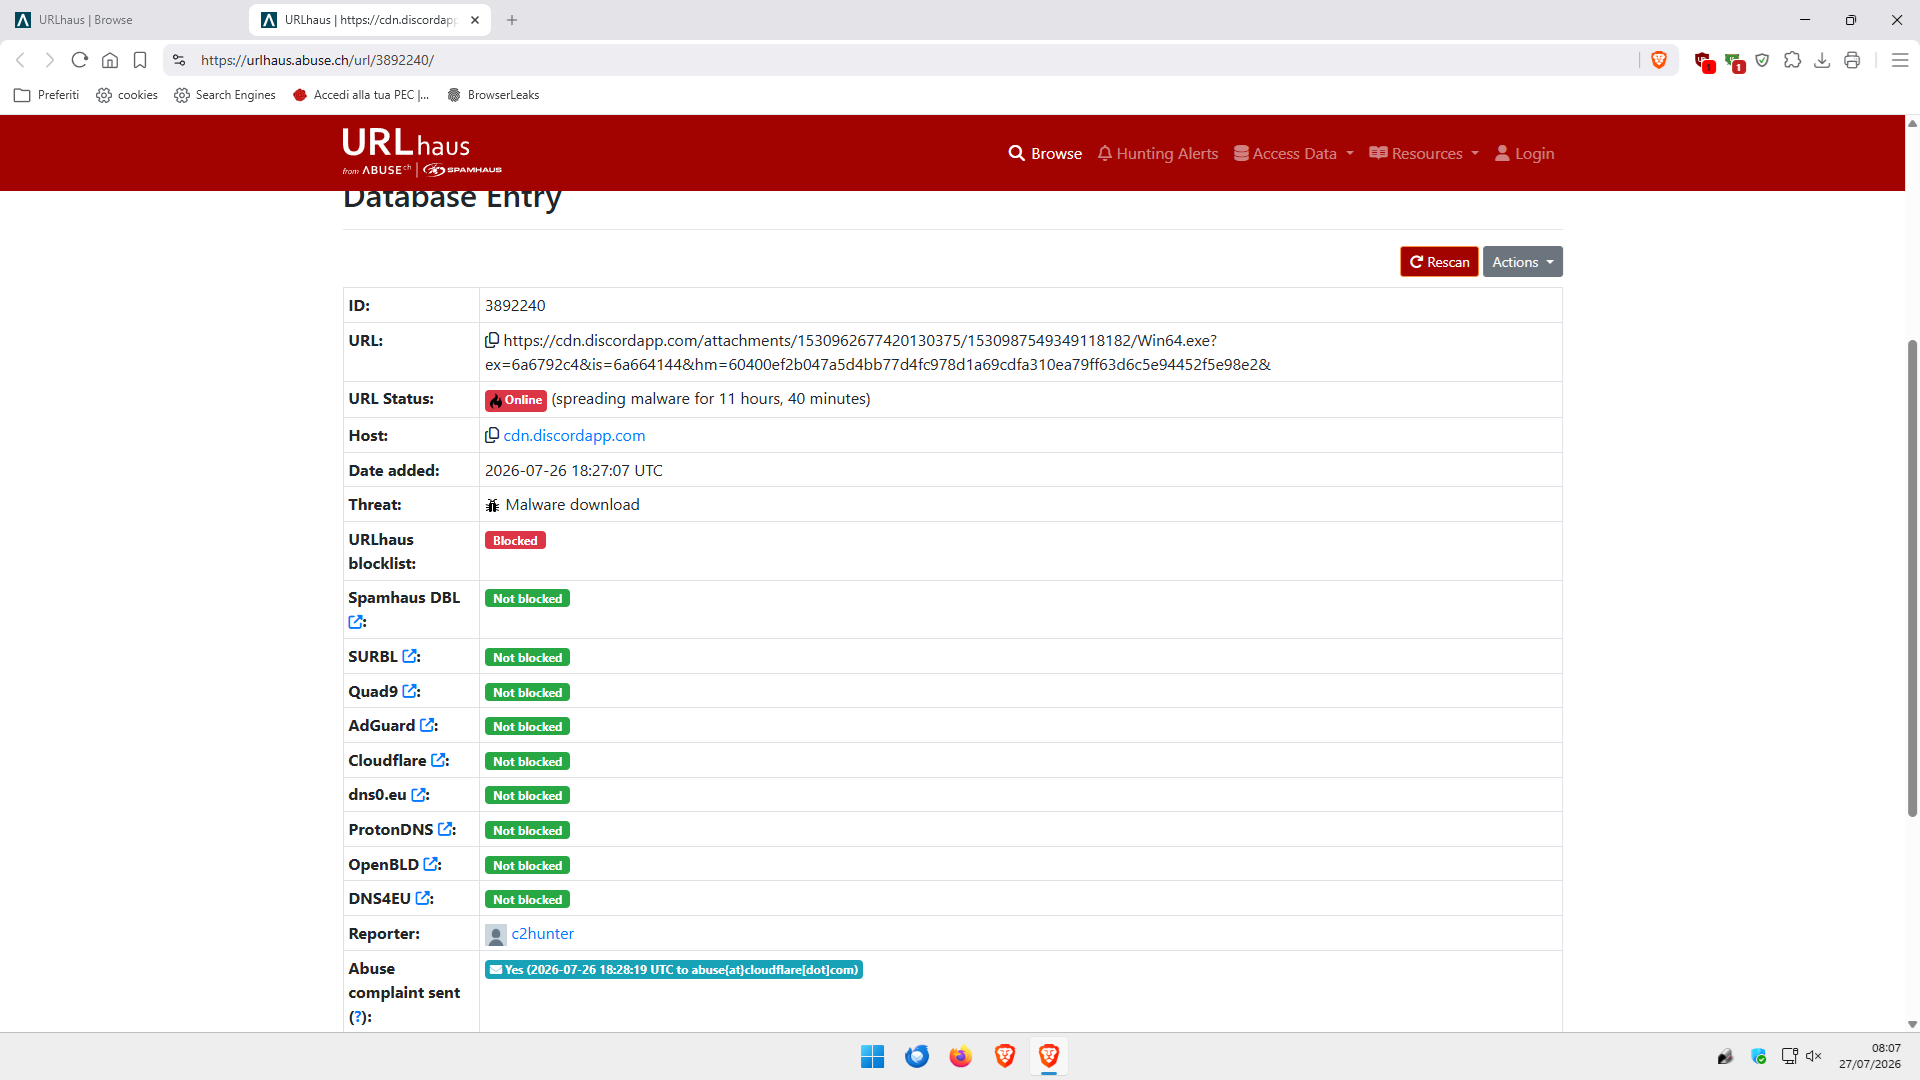Click the site settings icon beside the URL
The height and width of the screenshot is (1080, 1920).
(179, 60)
